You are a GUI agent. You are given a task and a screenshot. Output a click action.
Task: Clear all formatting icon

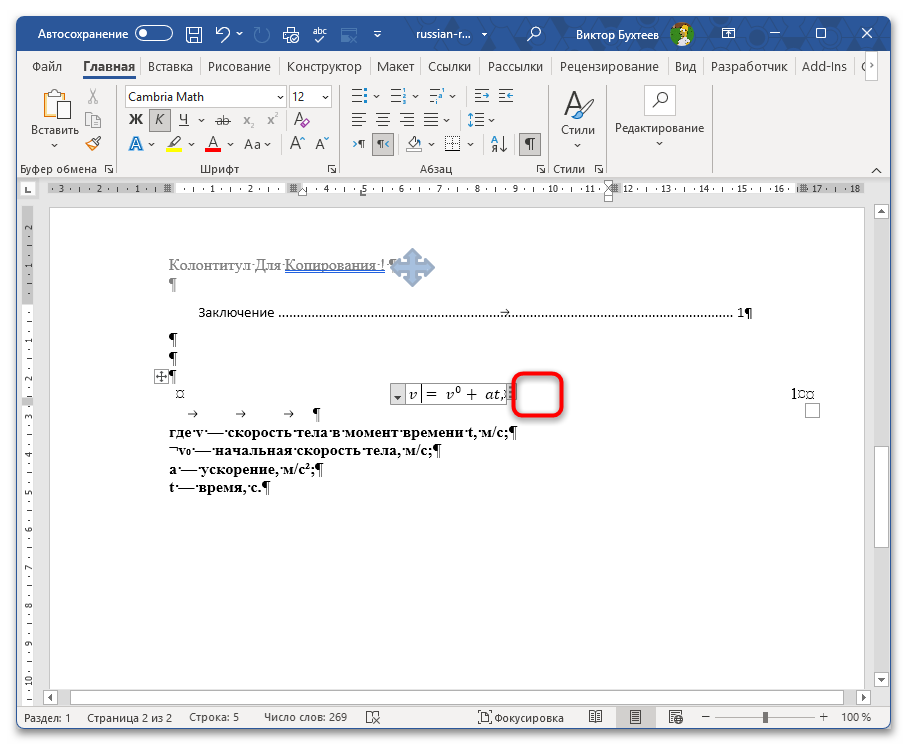coord(301,120)
